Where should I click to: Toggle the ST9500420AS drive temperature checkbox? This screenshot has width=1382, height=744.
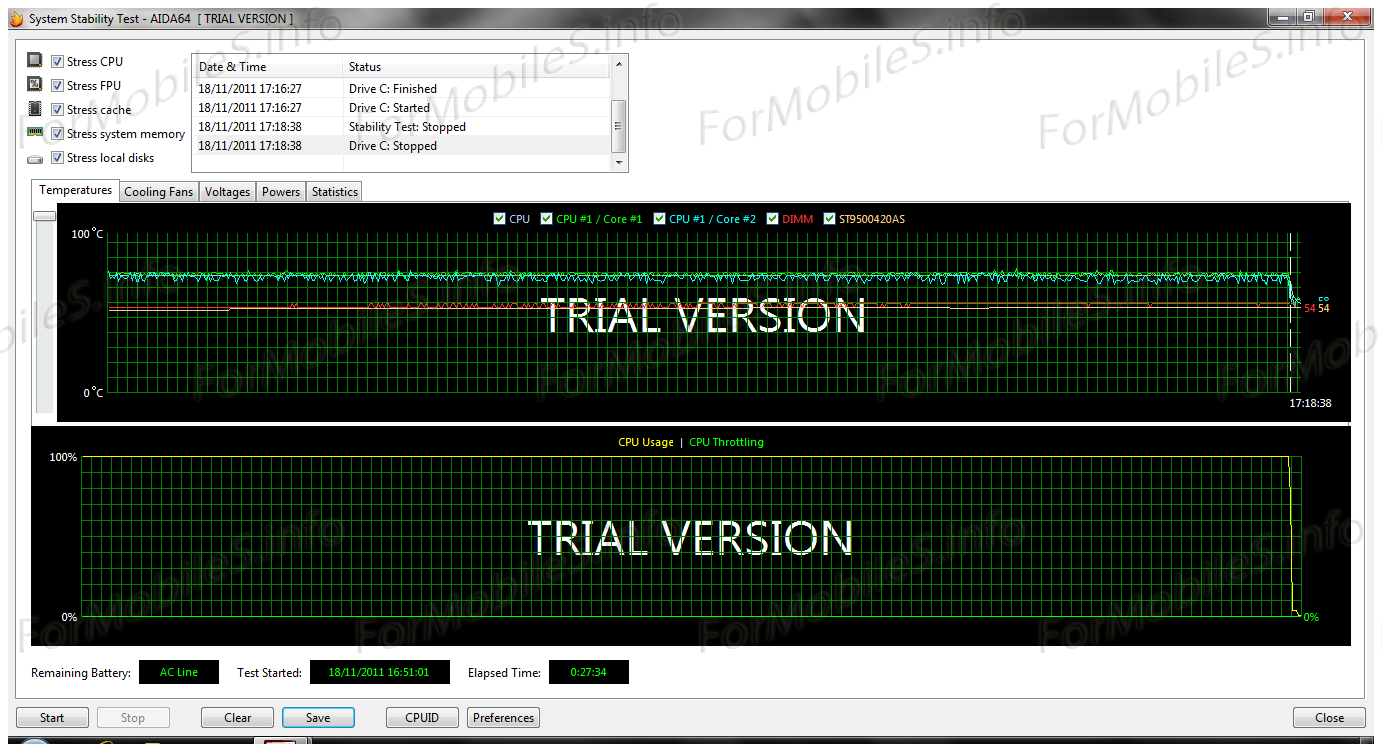click(829, 218)
